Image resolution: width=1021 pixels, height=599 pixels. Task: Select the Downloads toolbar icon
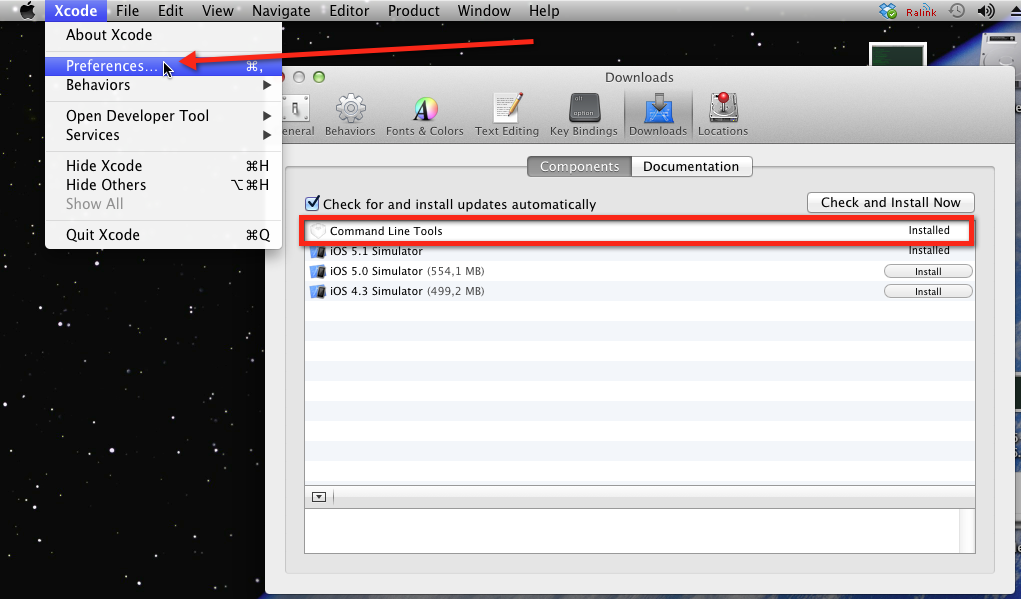coord(658,115)
